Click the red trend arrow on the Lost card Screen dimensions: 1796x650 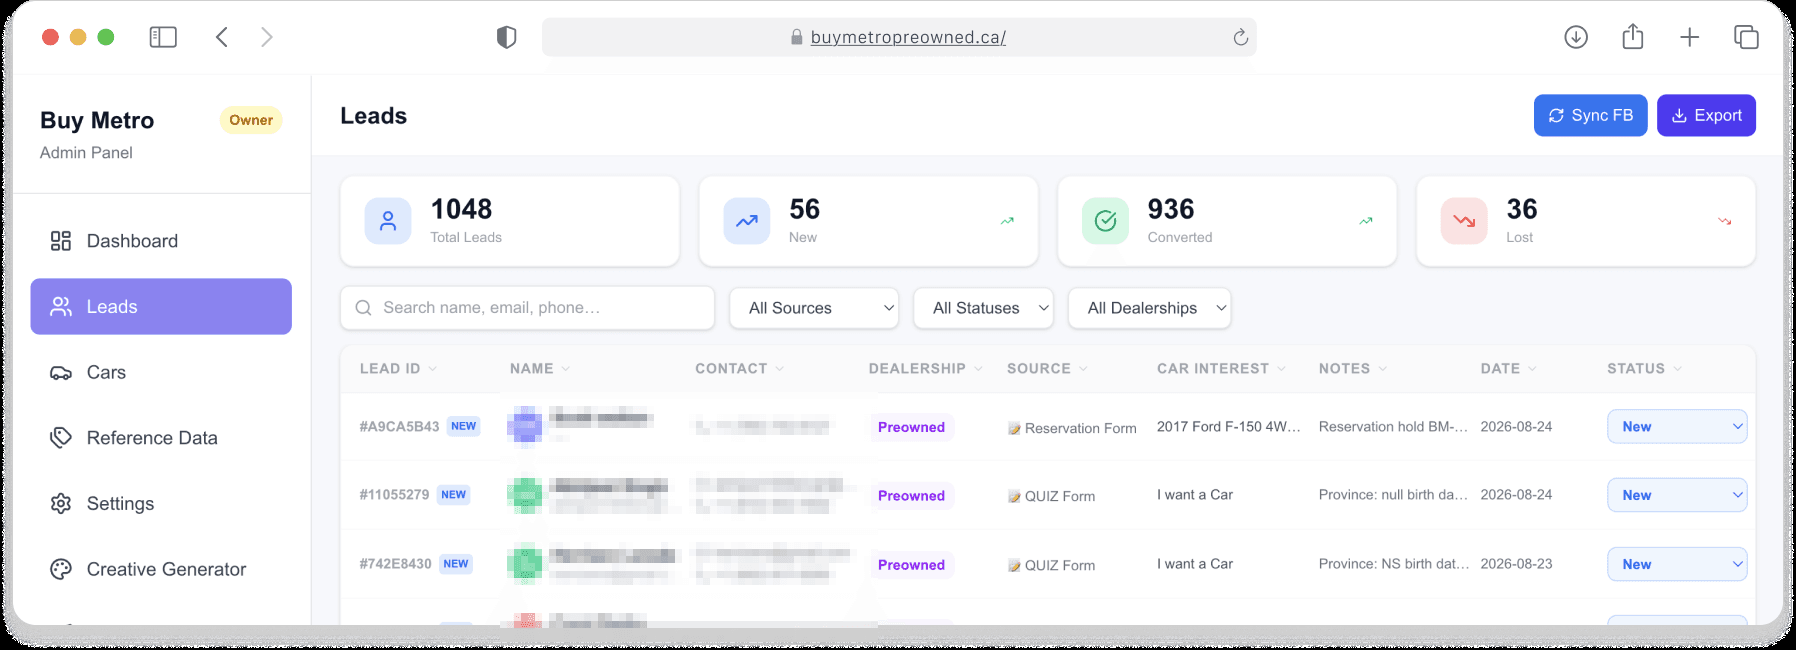[x=1725, y=221]
